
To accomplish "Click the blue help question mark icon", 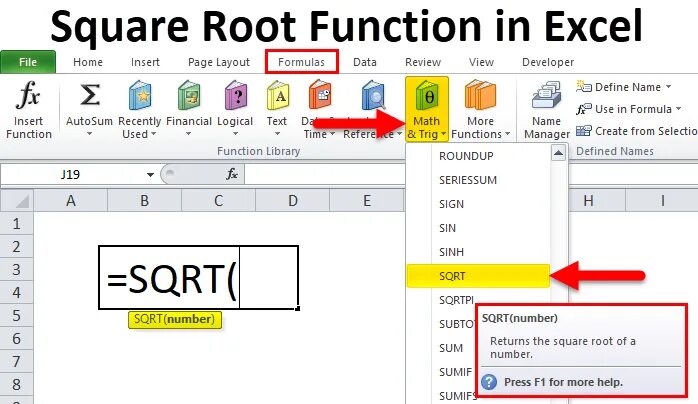I will point(489,382).
